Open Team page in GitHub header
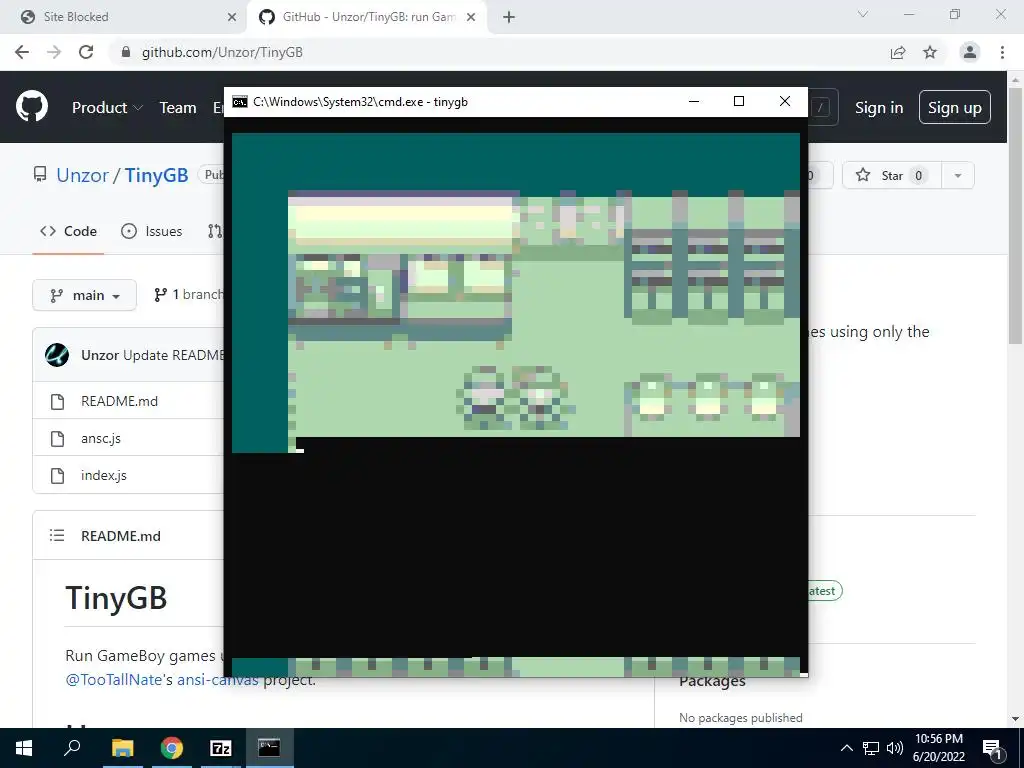The width and height of the screenshot is (1024, 768). pyautogui.click(x=178, y=108)
